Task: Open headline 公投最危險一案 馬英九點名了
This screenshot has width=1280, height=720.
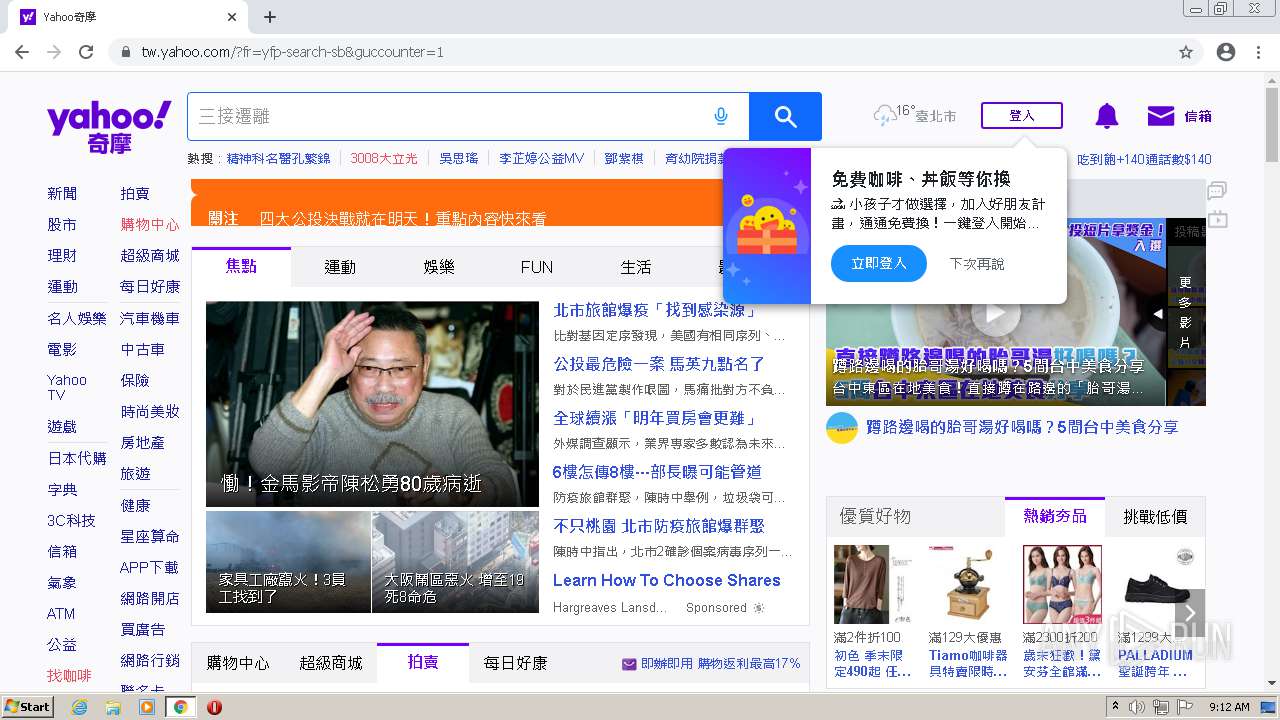Action: tap(659, 364)
